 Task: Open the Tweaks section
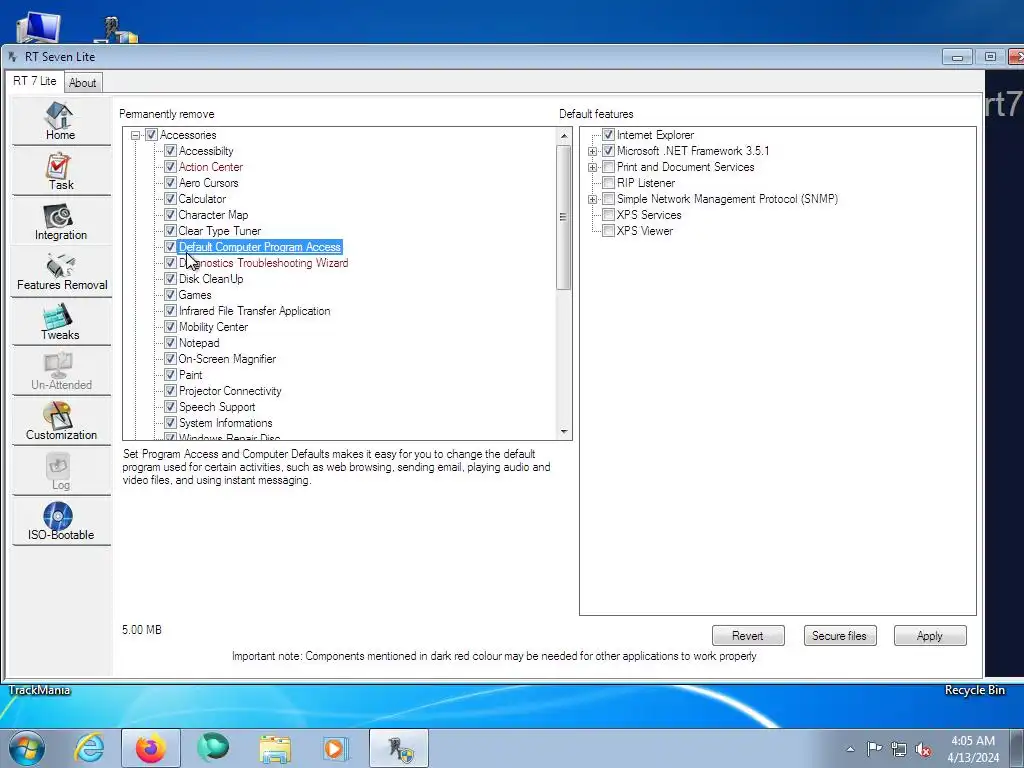point(60,321)
